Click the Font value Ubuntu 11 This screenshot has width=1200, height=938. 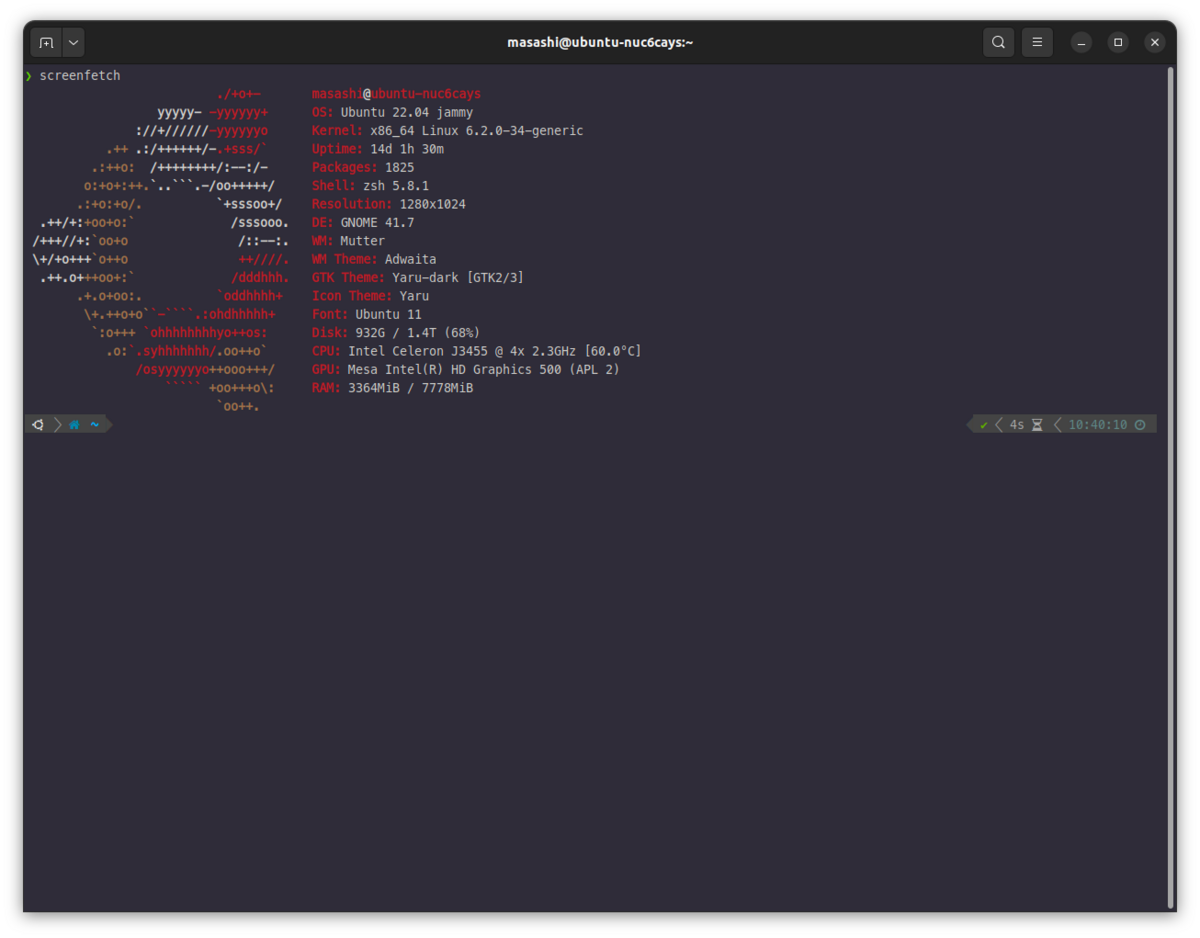(388, 315)
